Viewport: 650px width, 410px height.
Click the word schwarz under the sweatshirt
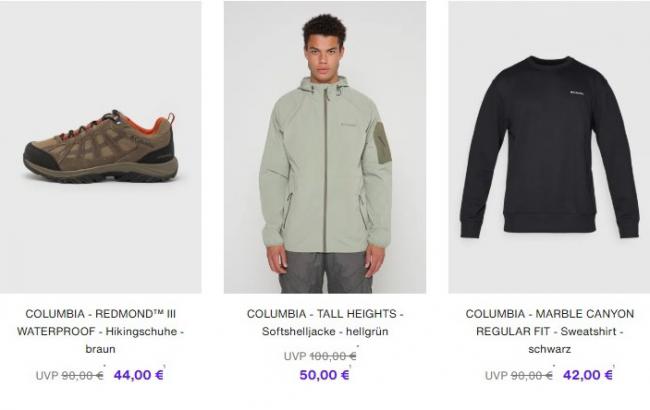coord(549,349)
